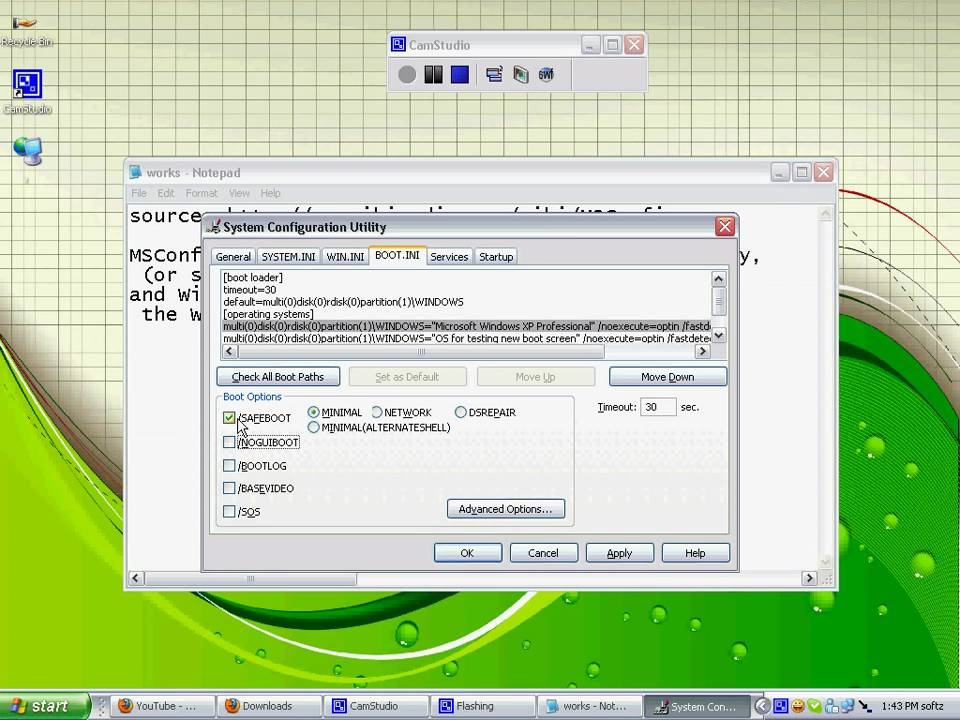
Task: Enable the /NOGUIBOOT checkbox
Action: [229, 442]
